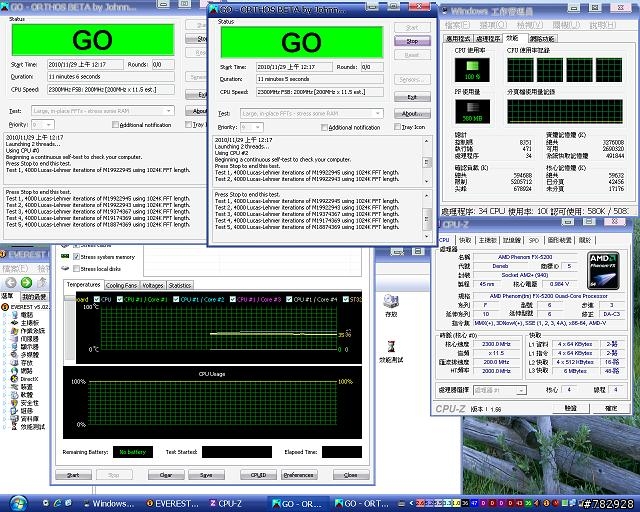Open 檔案(F) menu in Task Manager
The width and height of the screenshot is (640, 512).
tap(457, 25)
